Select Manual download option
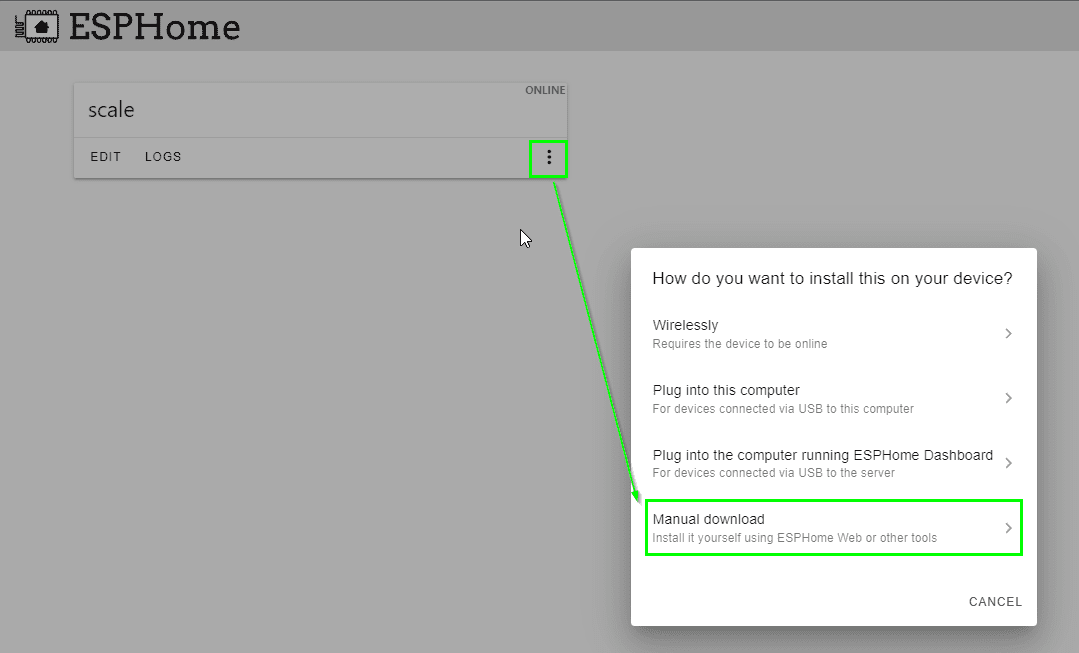This screenshot has height=653, width=1079. [x=833, y=528]
